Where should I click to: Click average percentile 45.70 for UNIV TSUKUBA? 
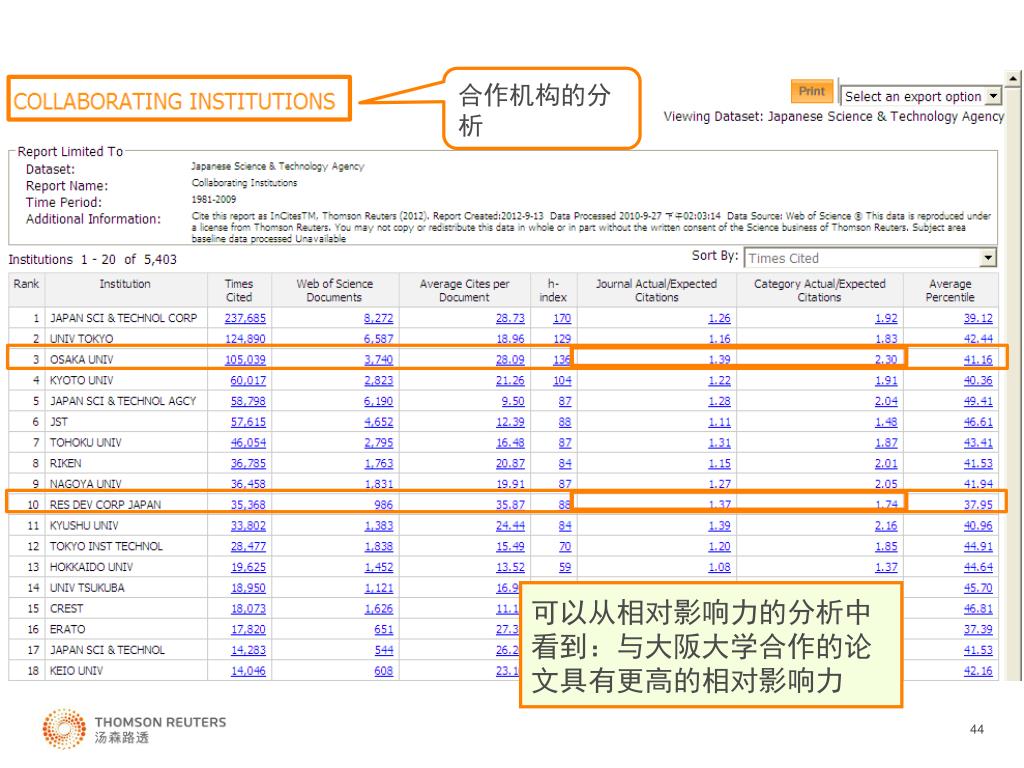point(978,588)
